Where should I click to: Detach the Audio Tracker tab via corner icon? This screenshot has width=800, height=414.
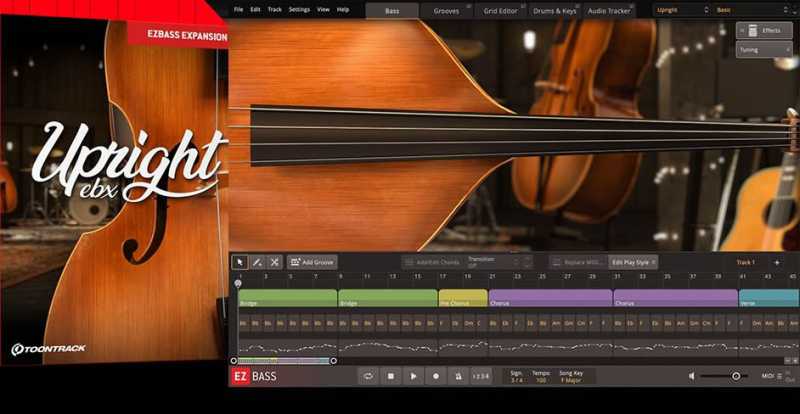click(x=632, y=6)
